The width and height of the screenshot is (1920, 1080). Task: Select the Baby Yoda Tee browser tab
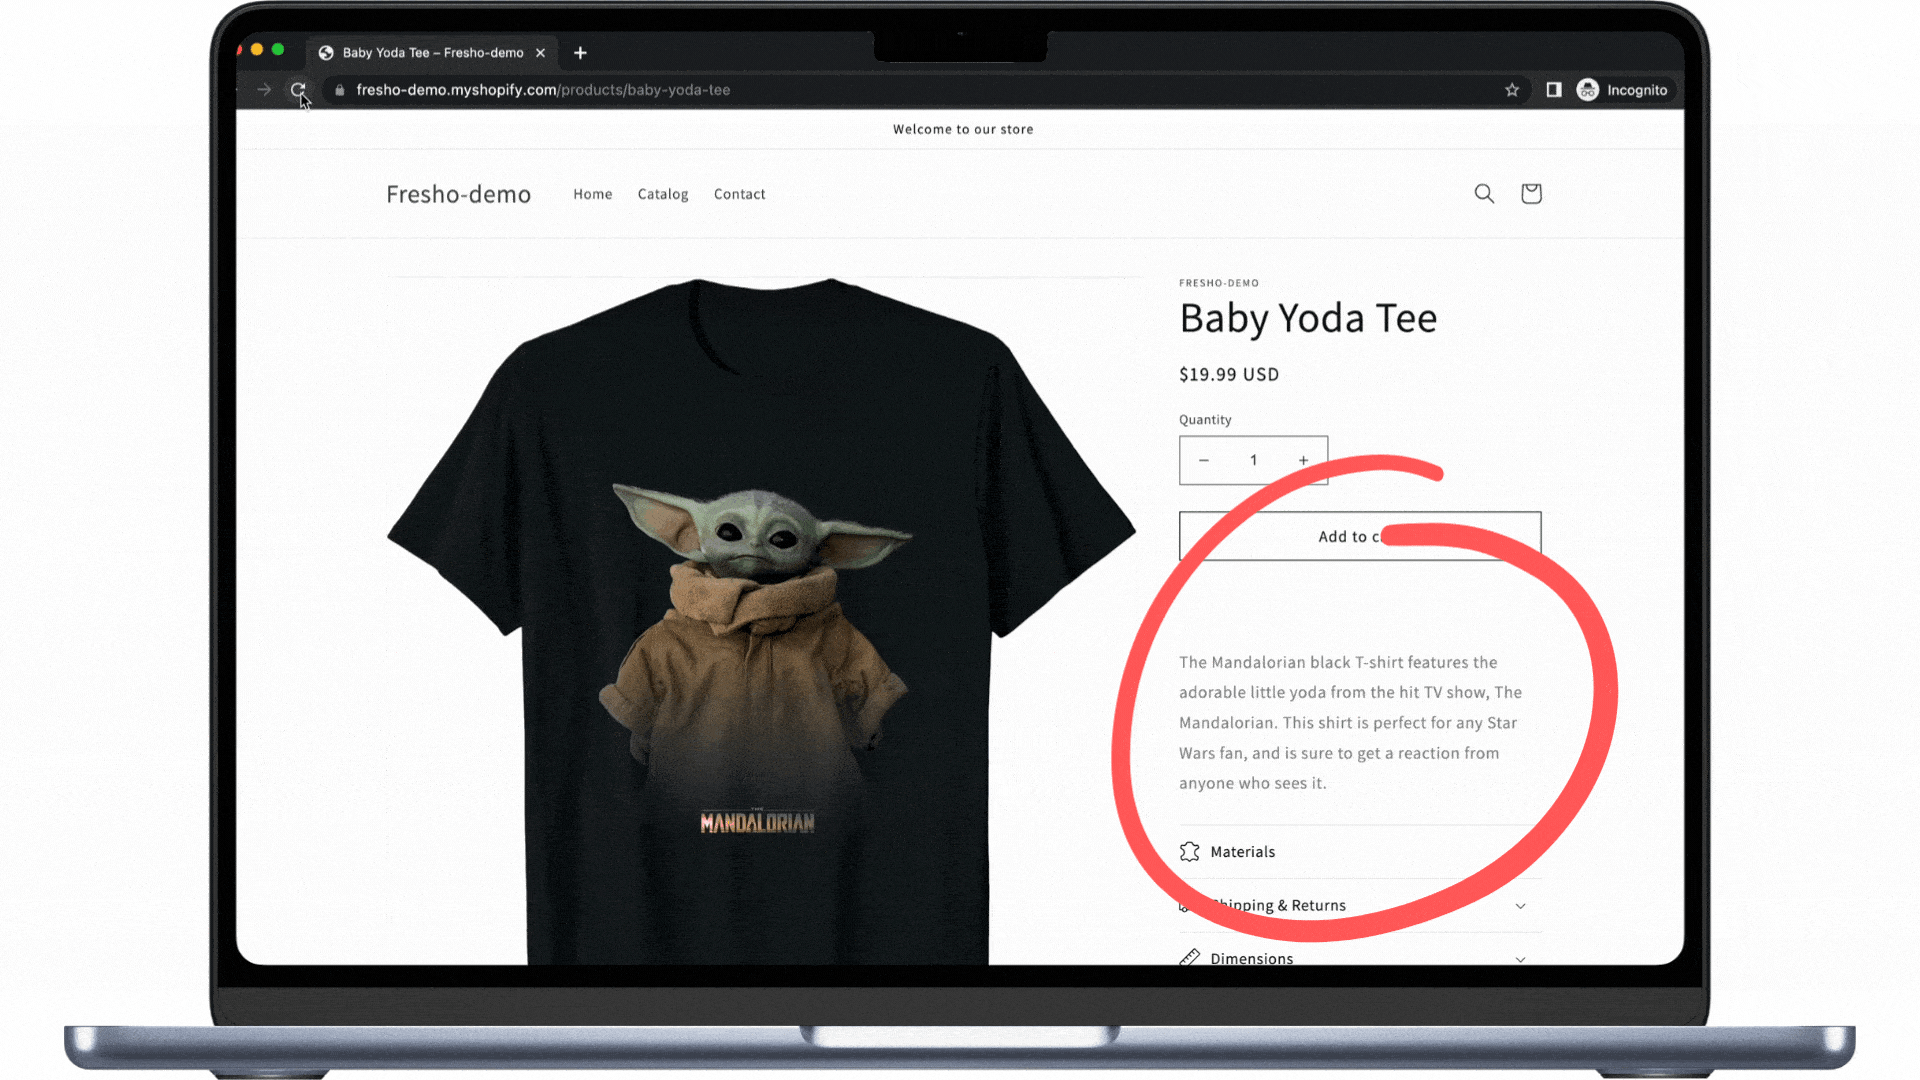tap(432, 53)
